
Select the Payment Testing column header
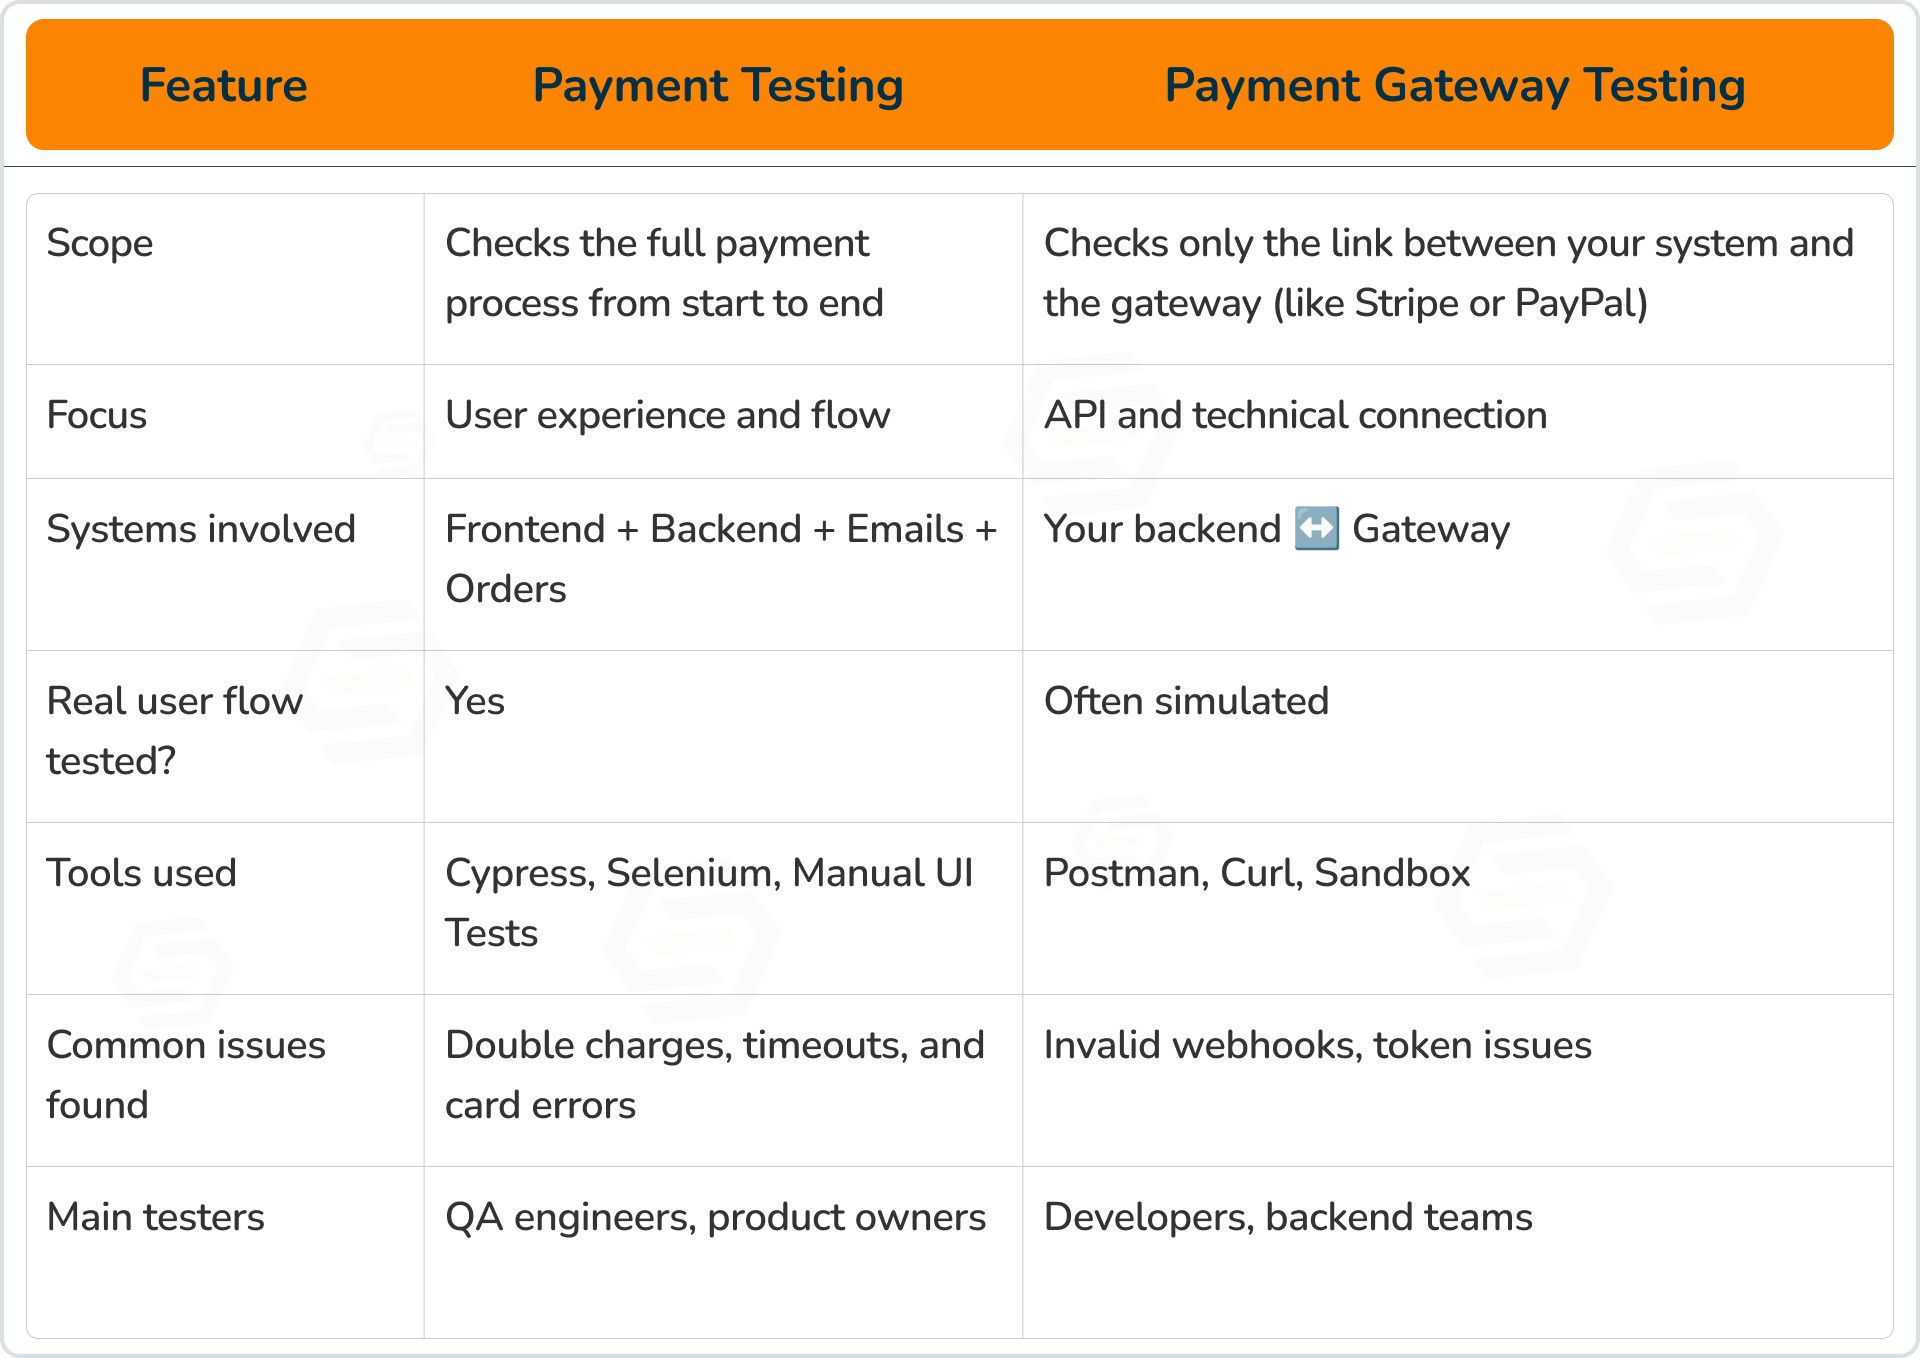[x=717, y=85]
